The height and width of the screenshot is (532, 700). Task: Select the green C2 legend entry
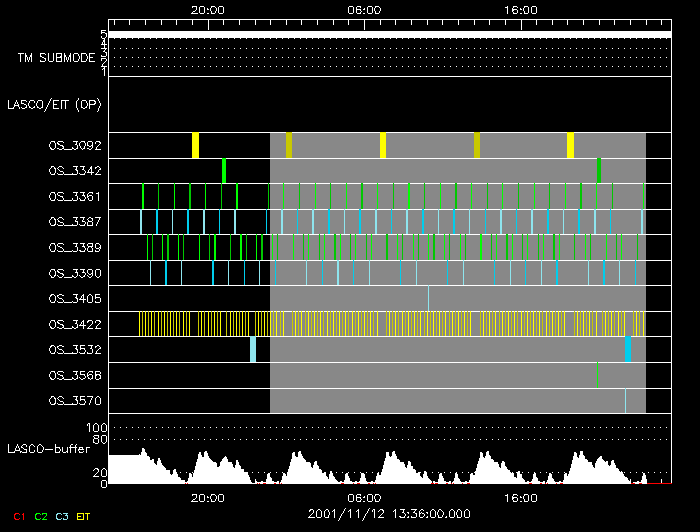[41, 517]
